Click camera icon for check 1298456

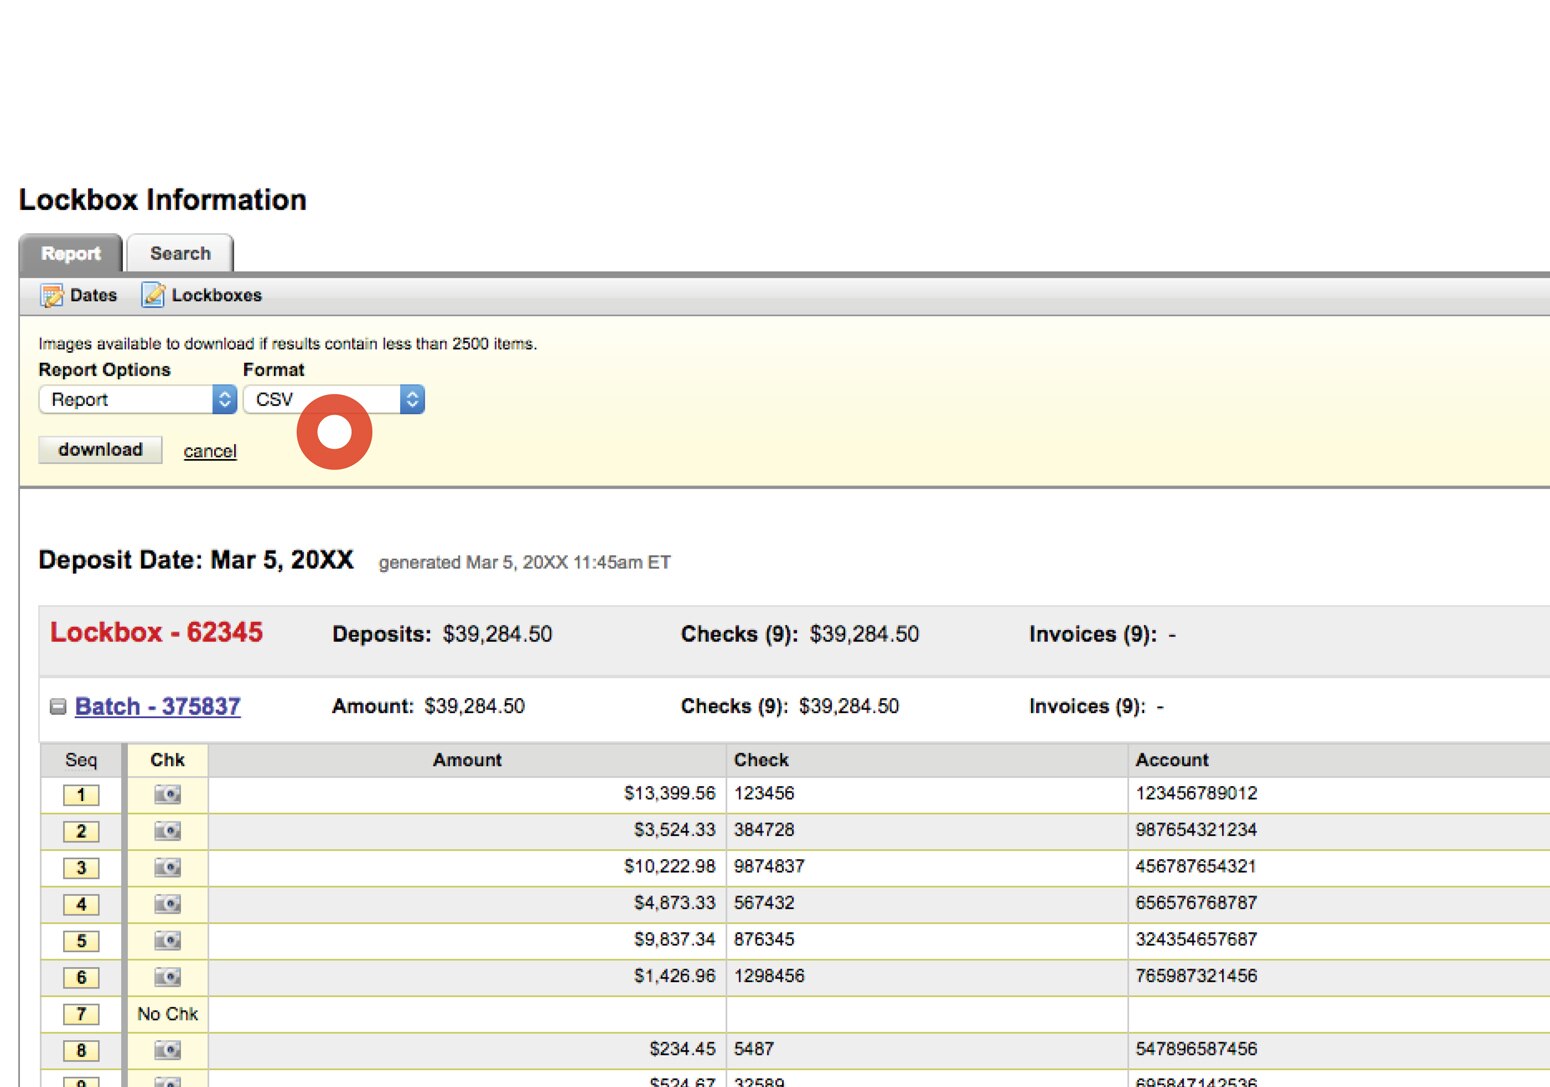click(167, 976)
